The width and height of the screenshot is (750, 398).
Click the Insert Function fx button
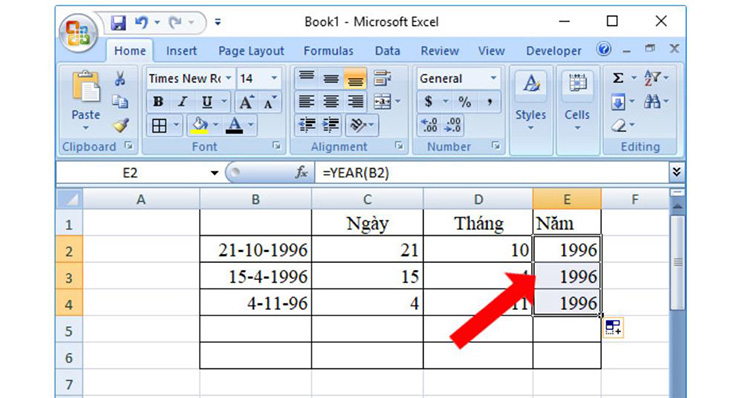tap(301, 172)
